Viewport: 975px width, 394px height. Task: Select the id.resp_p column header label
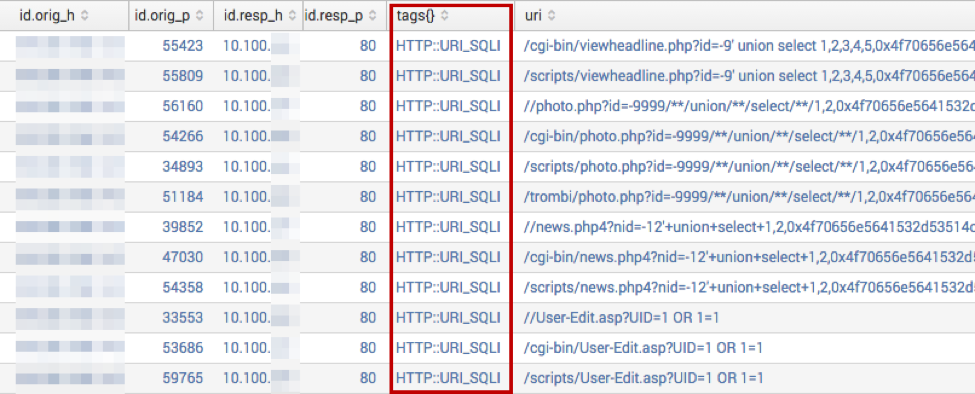click(x=334, y=16)
